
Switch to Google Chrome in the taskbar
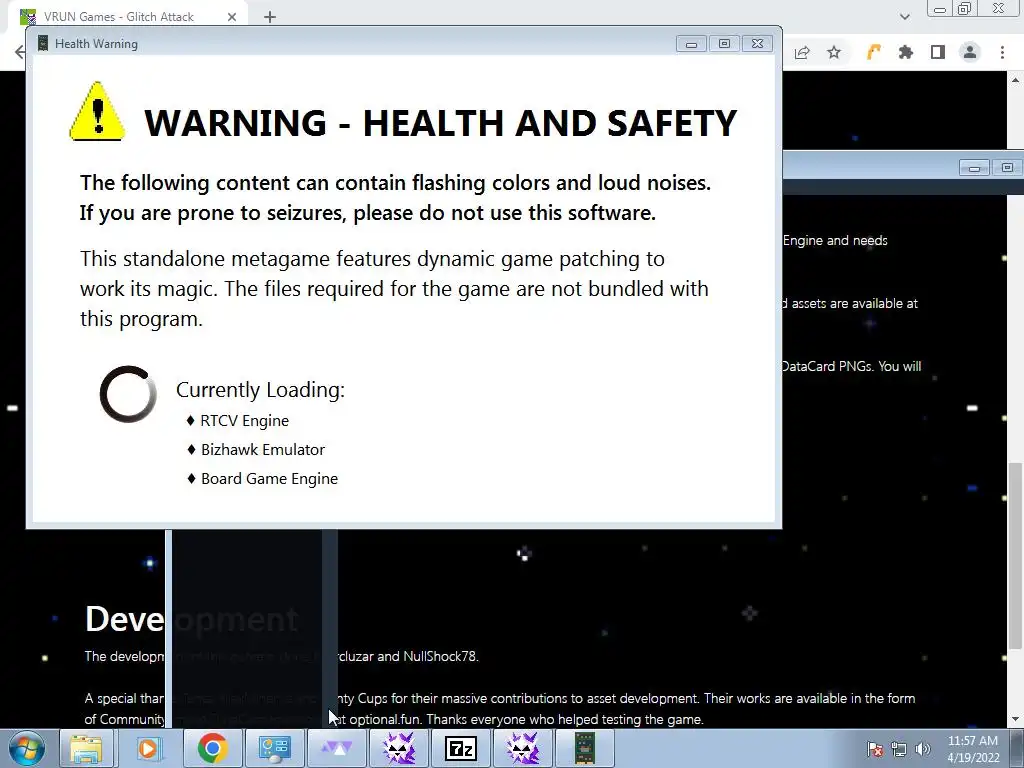coord(212,748)
